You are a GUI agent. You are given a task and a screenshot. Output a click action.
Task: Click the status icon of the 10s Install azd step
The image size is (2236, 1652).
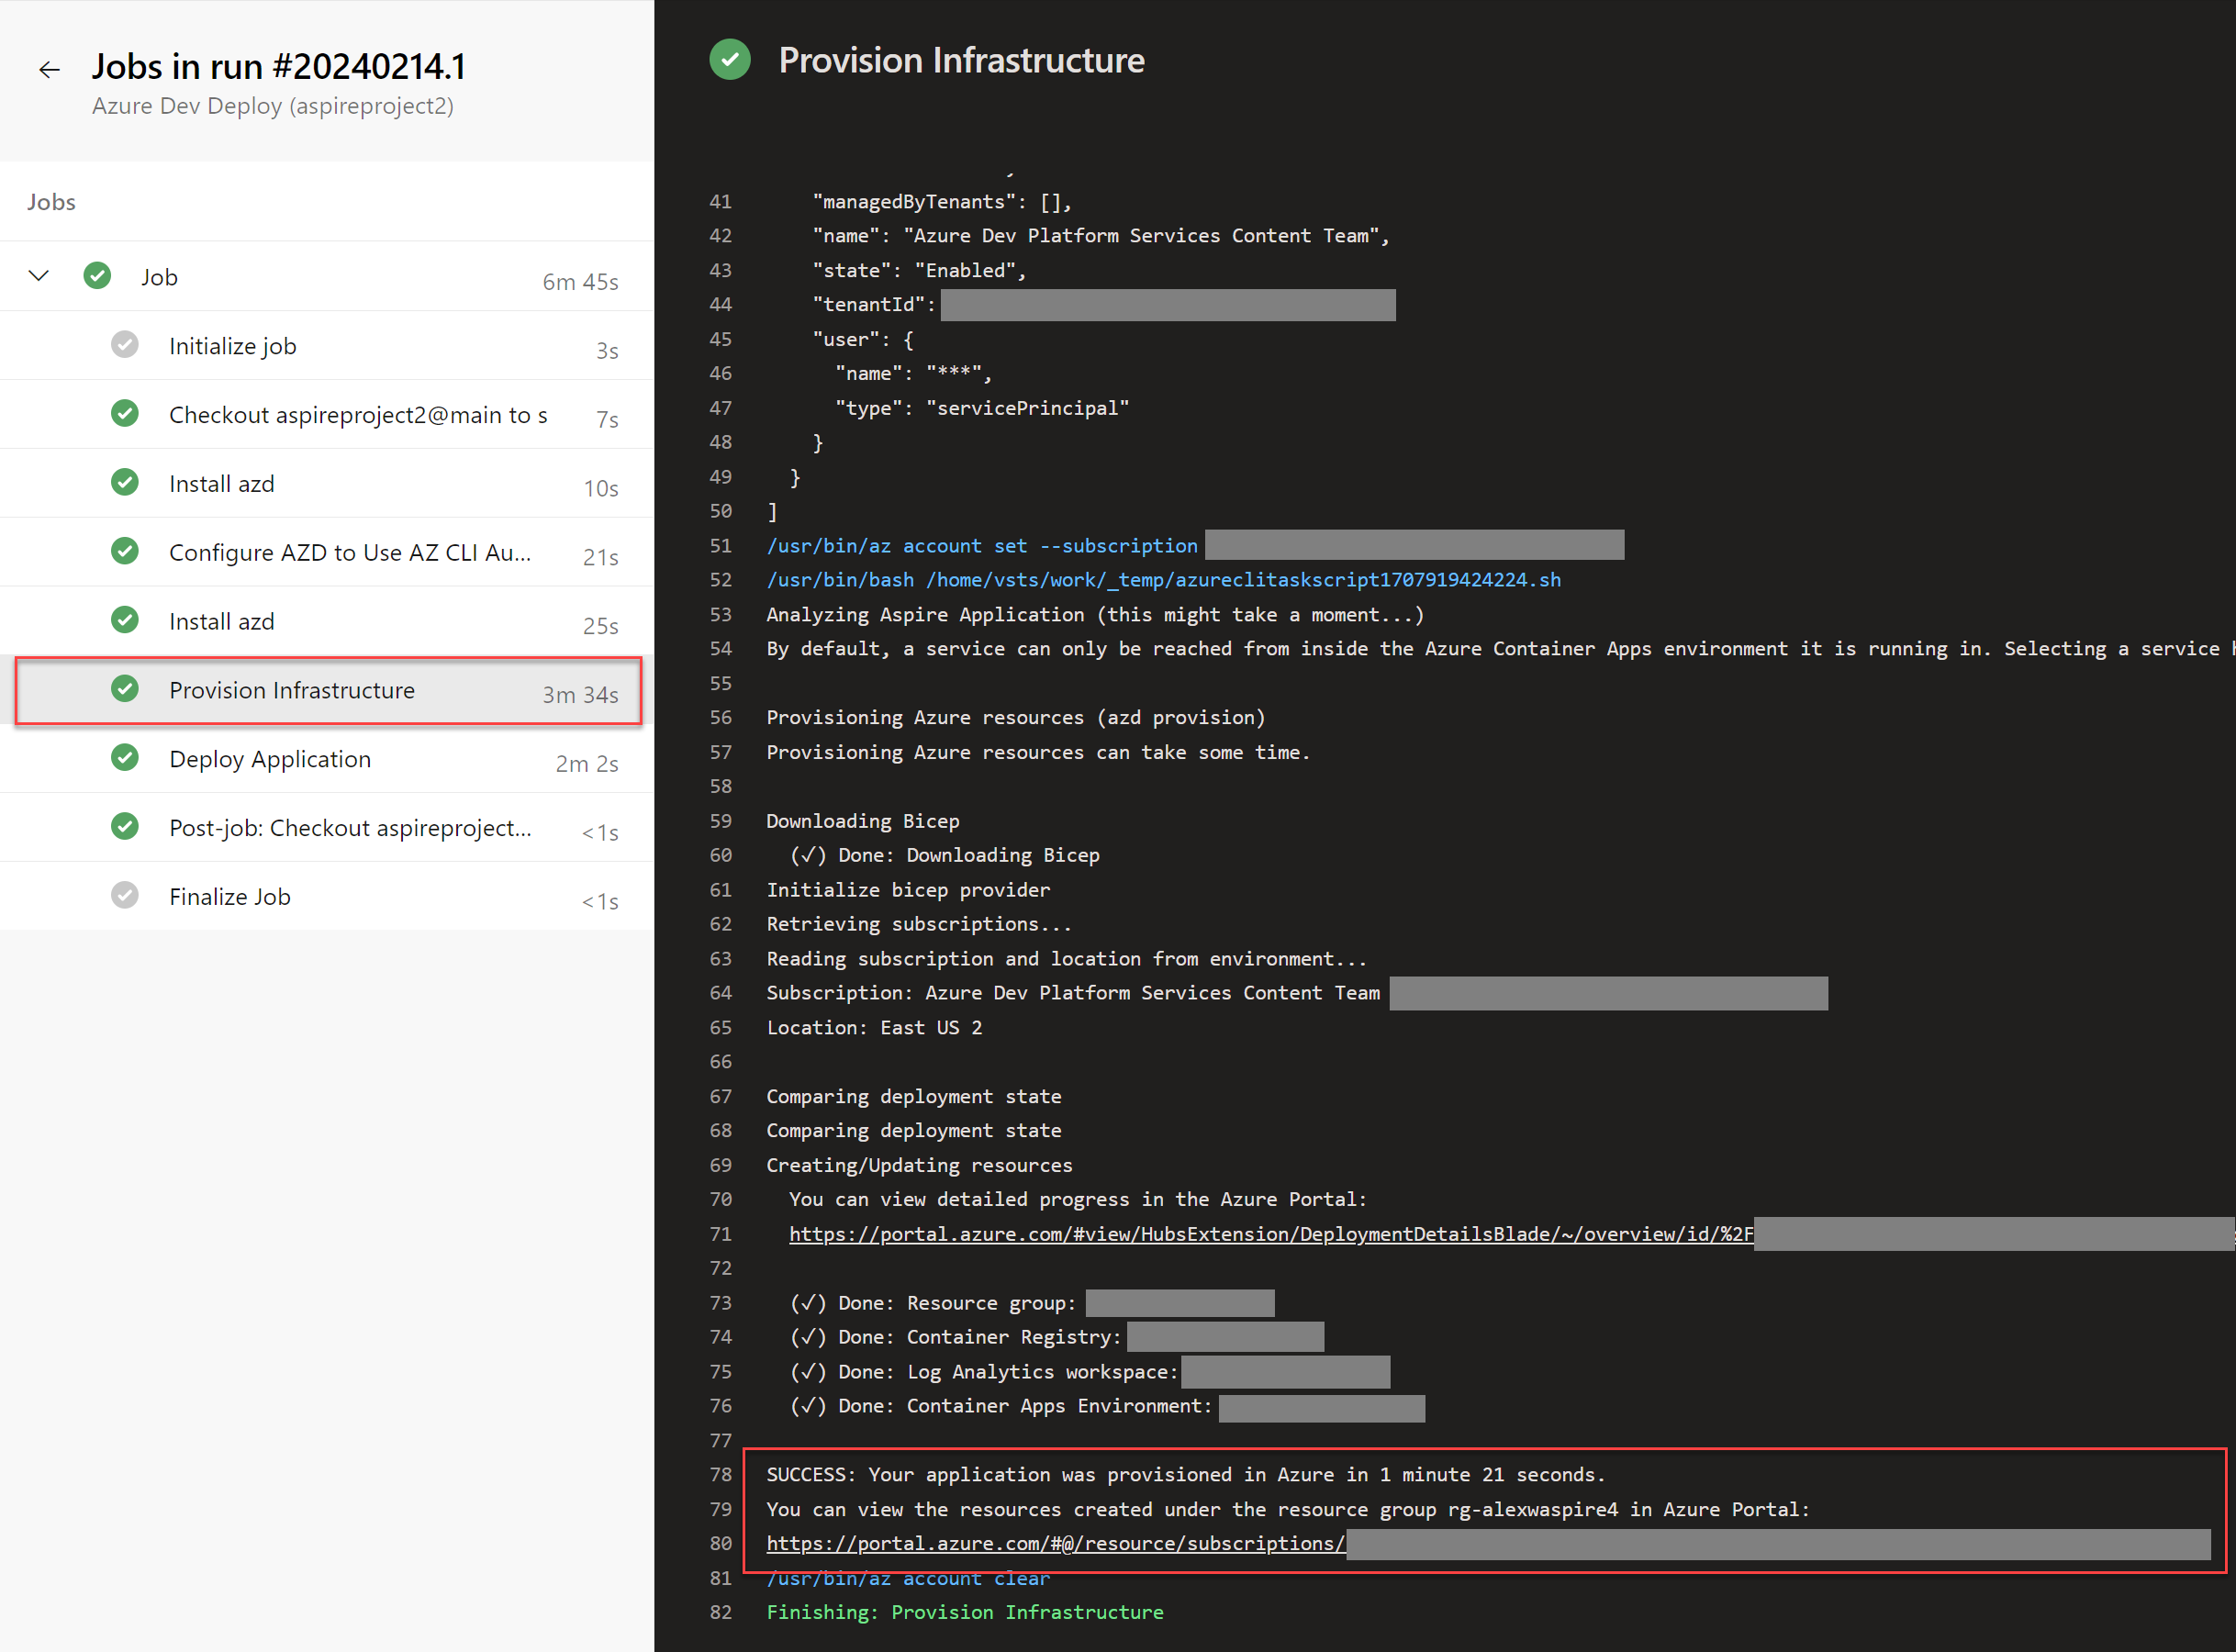125,483
